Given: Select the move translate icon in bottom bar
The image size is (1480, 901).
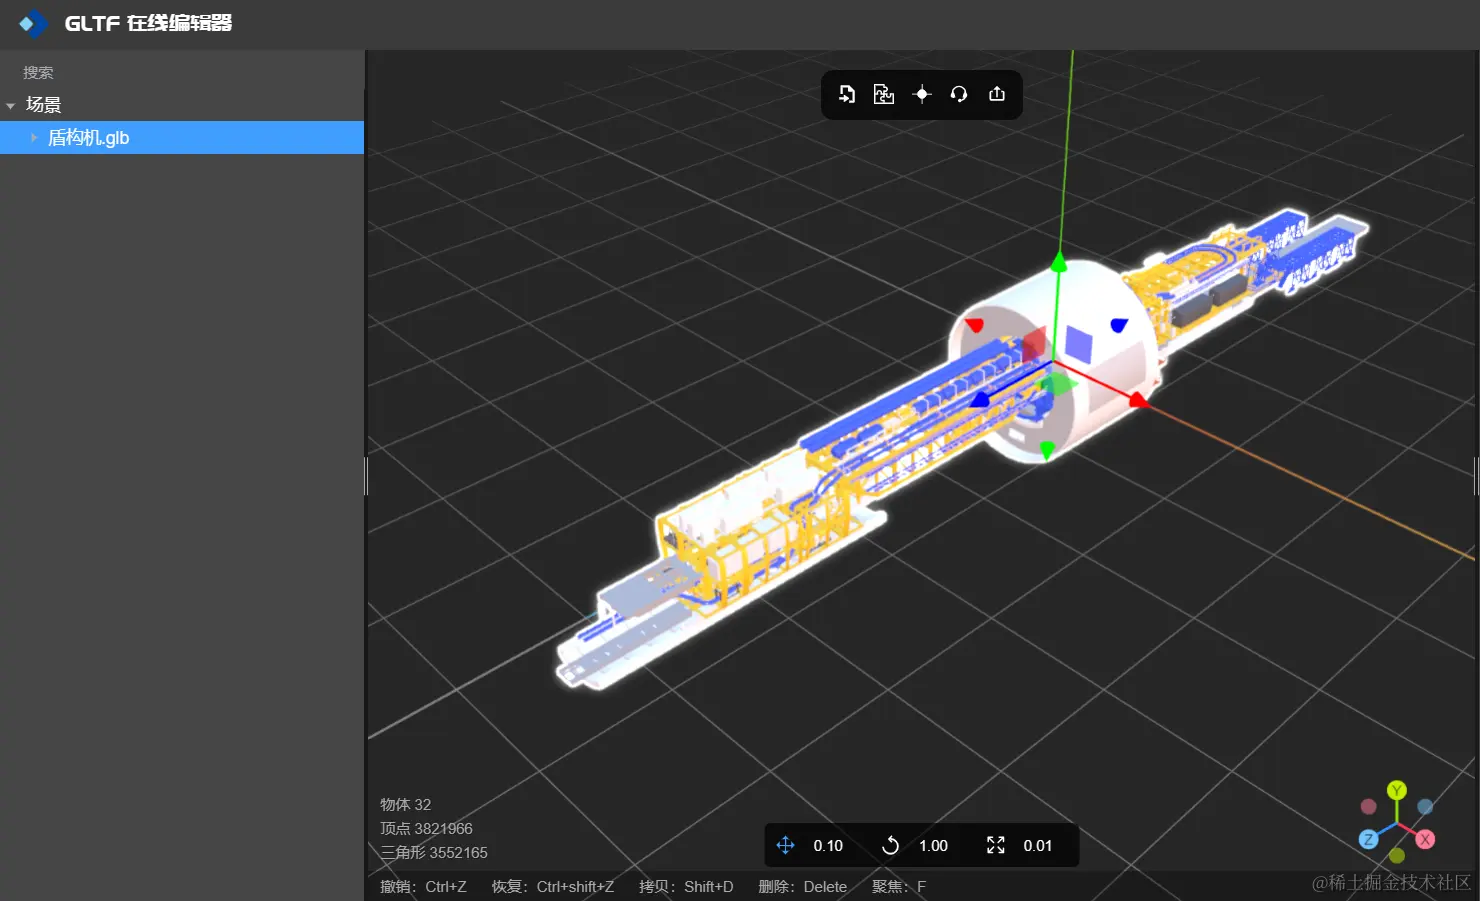Looking at the screenshot, I should tap(785, 845).
